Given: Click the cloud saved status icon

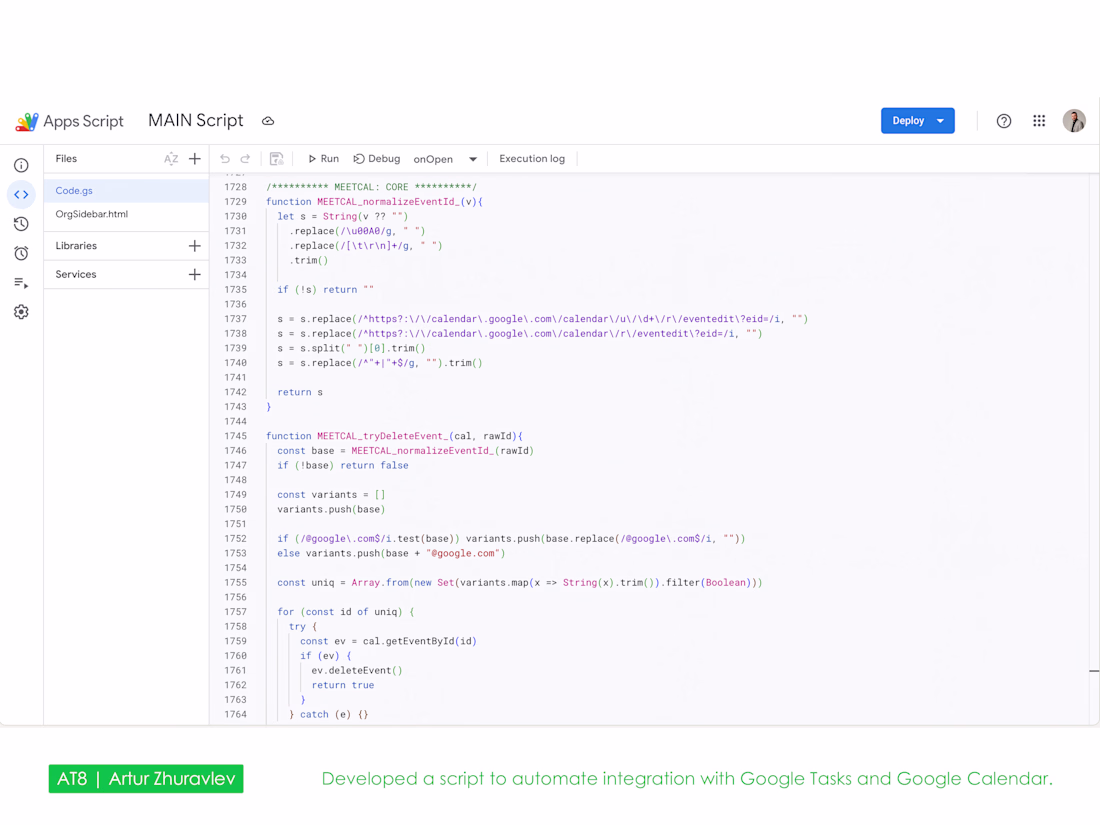Looking at the screenshot, I should [268, 121].
